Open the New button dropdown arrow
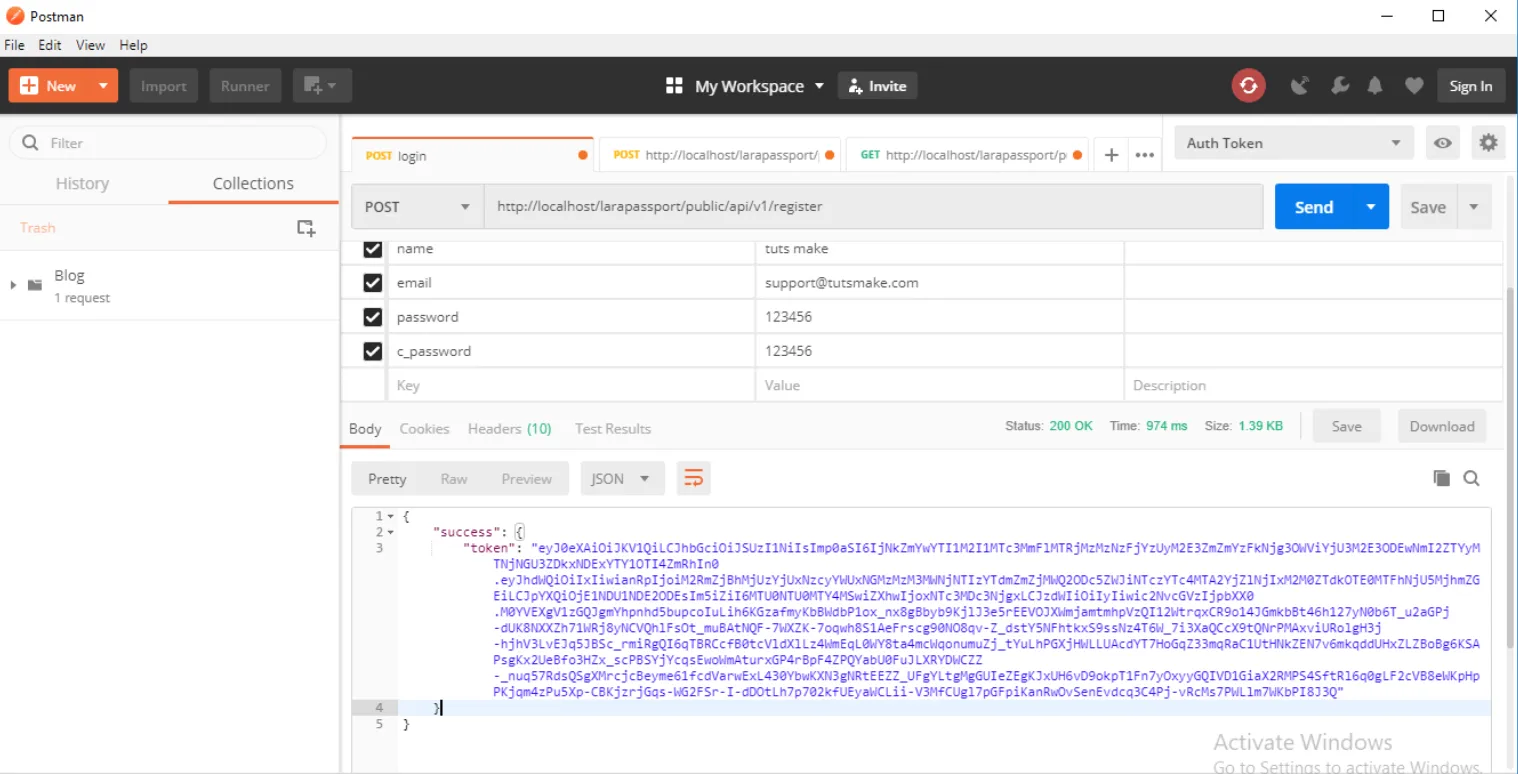This screenshot has height=774, width=1518. point(102,86)
